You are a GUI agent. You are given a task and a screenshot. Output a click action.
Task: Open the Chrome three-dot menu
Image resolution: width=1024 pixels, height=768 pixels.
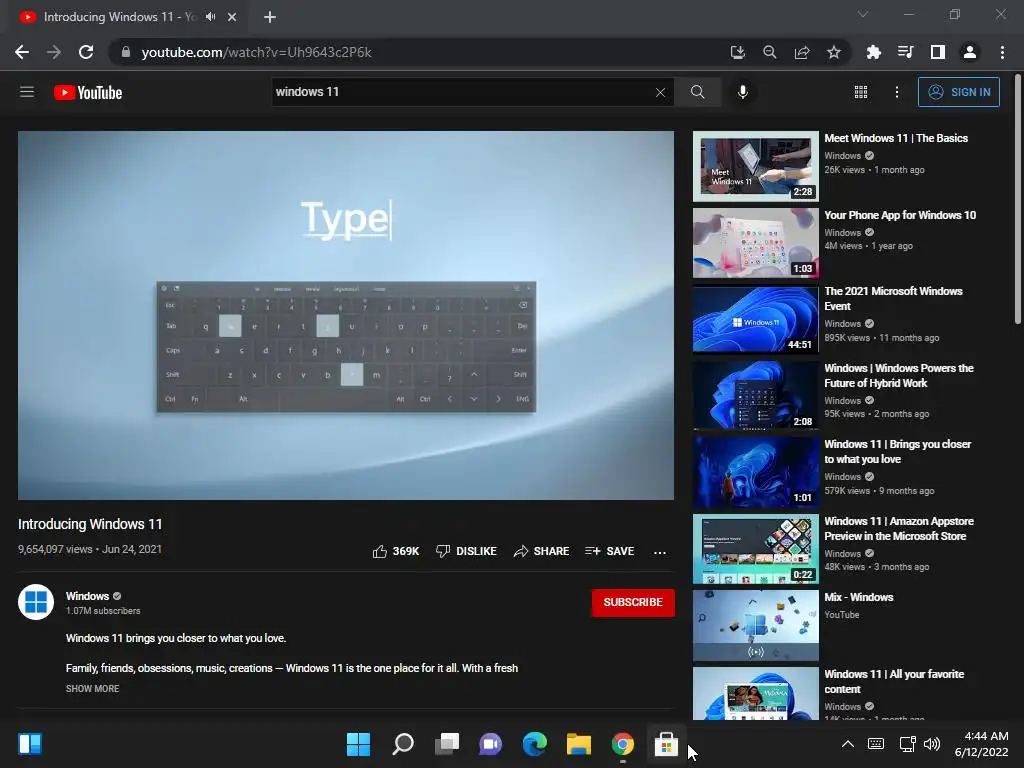point(1002,52)
